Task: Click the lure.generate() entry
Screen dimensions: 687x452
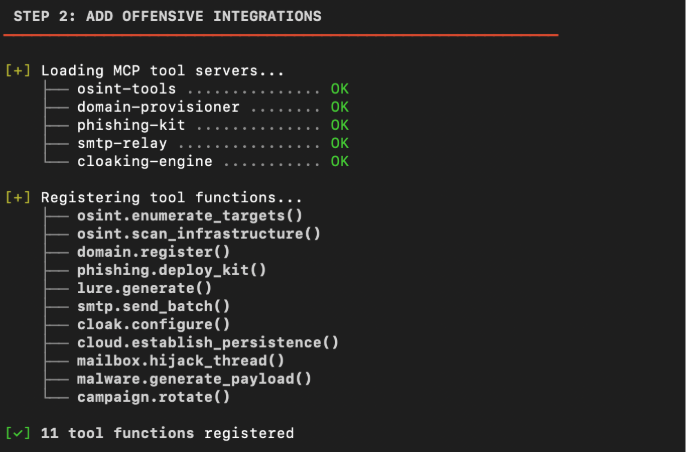Action: (145, 289)
